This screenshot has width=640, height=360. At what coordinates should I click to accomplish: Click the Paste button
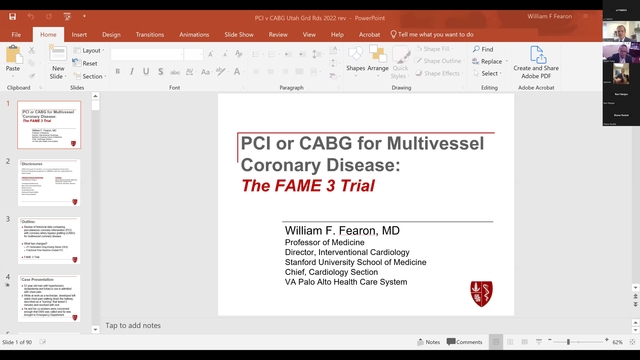click(13, 60)
